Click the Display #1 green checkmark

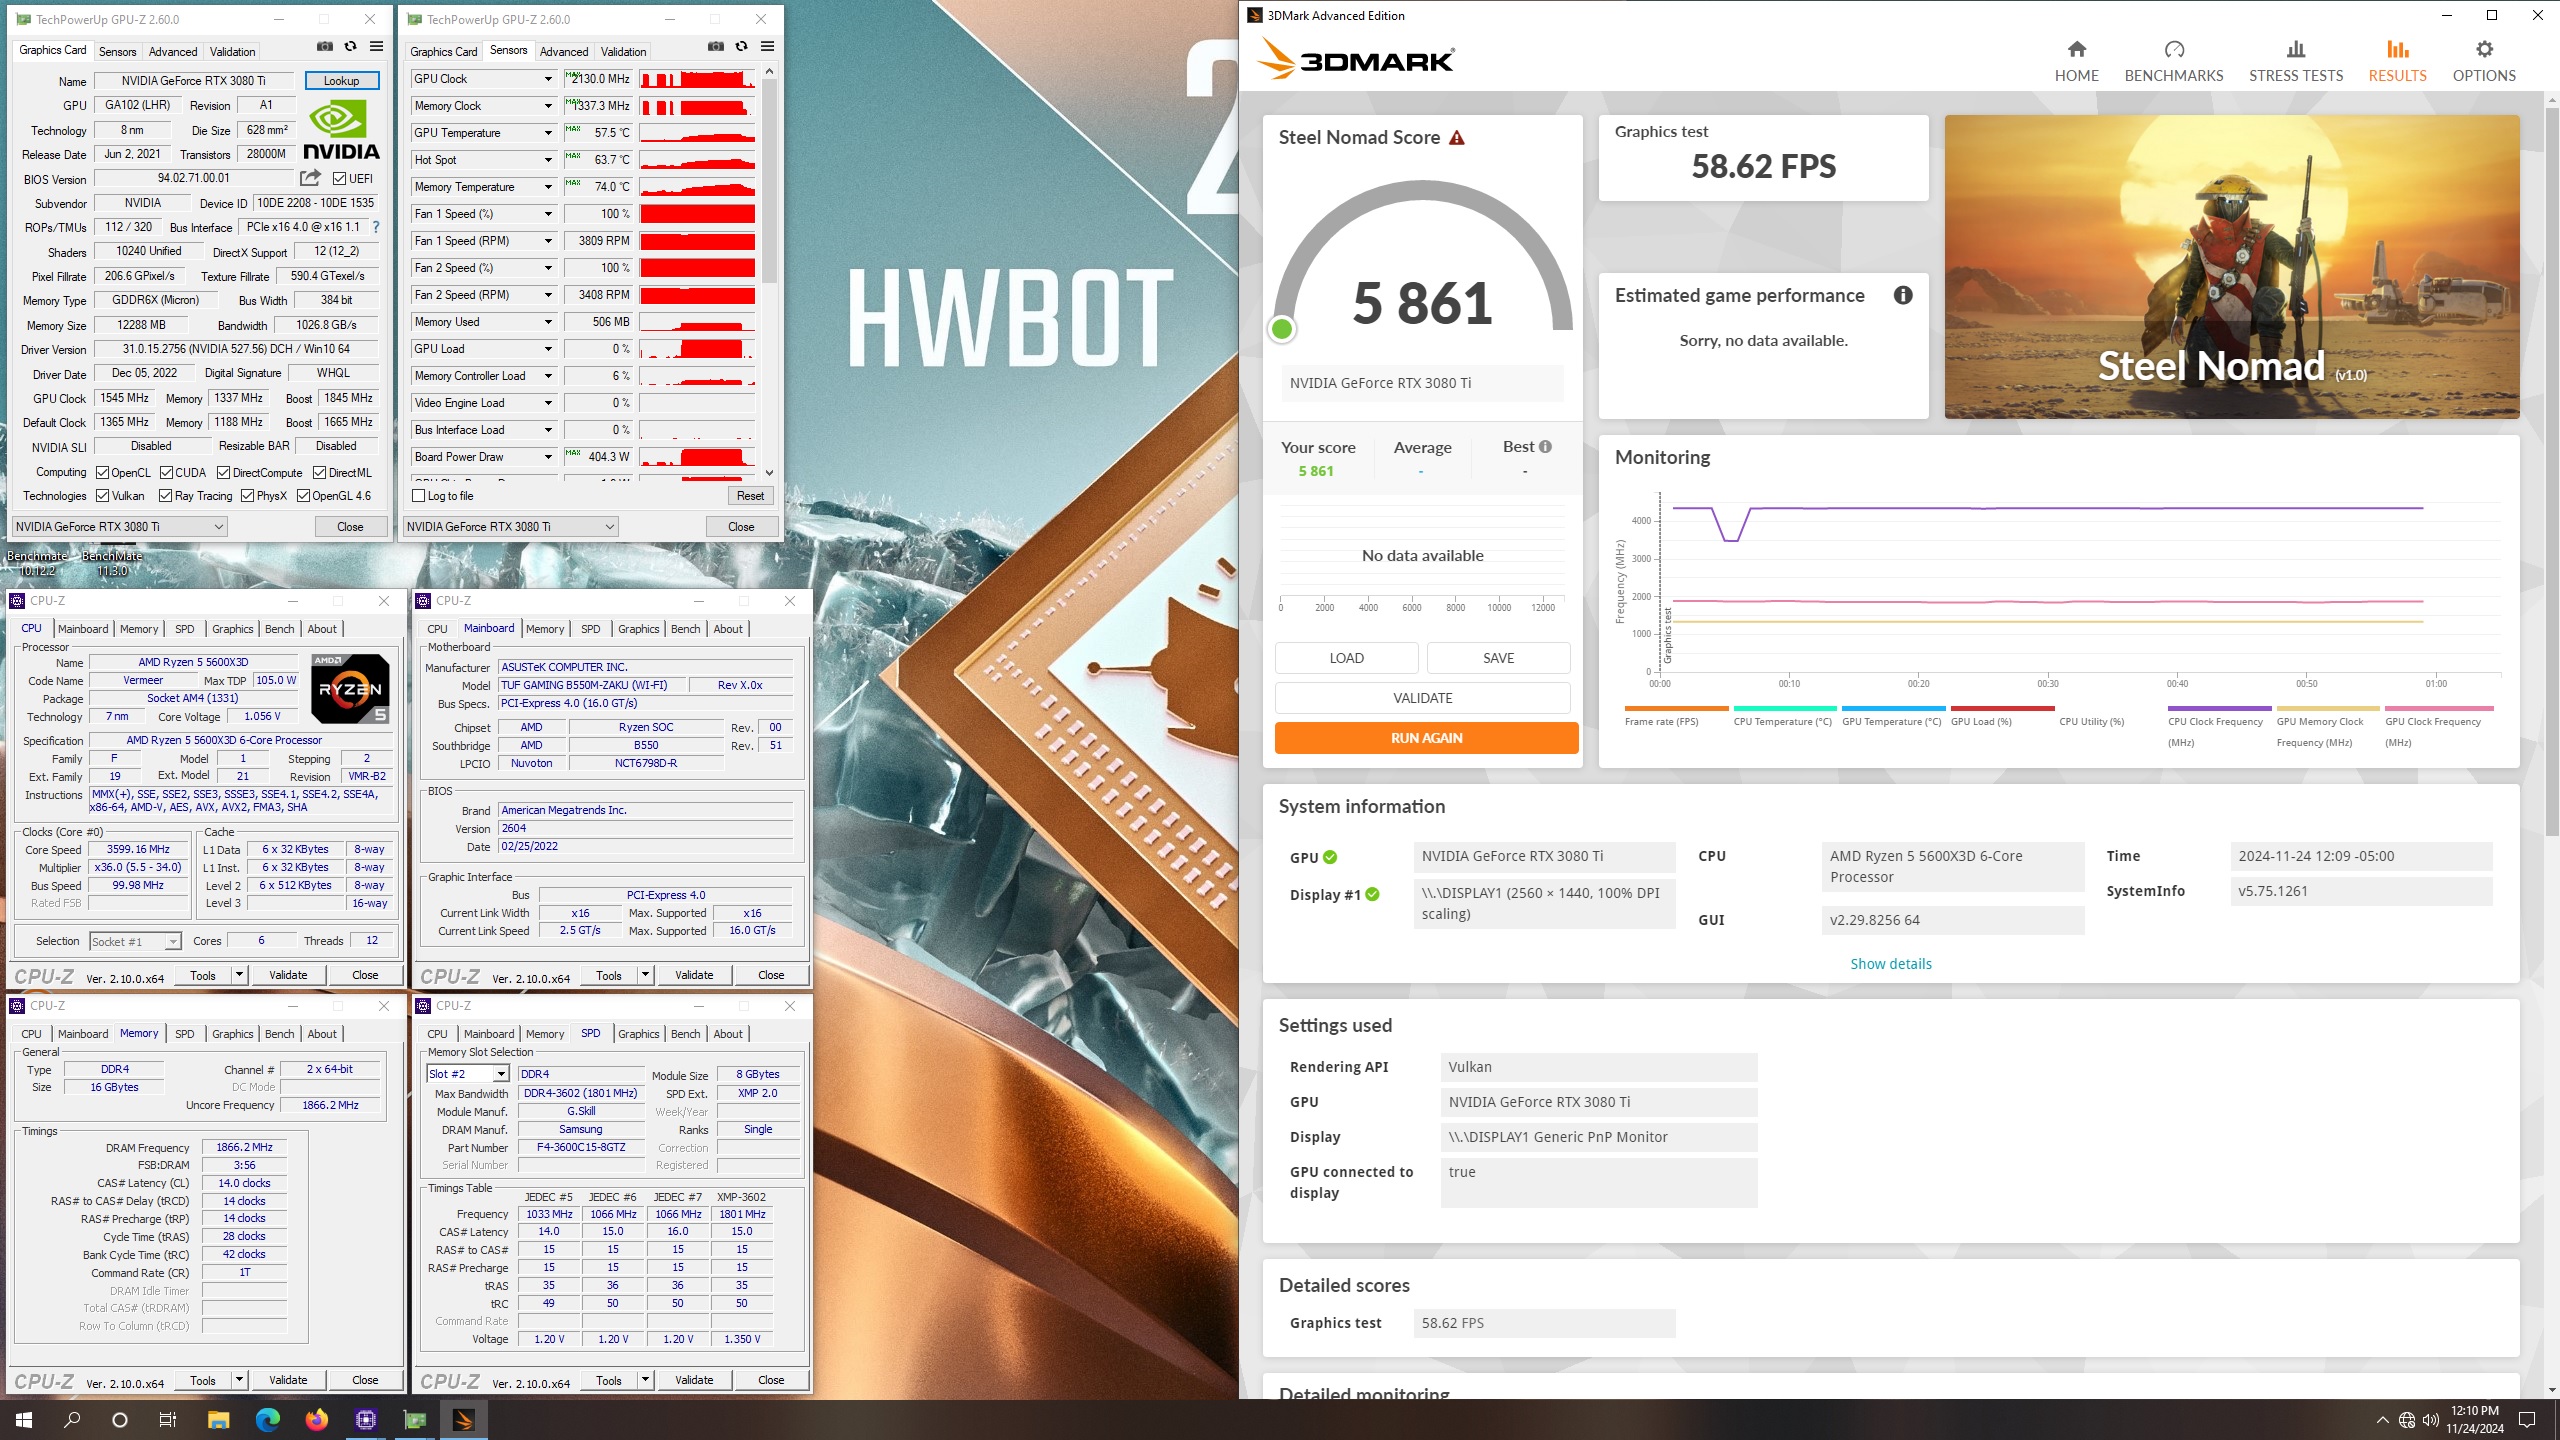click(x=1372, y=894)
